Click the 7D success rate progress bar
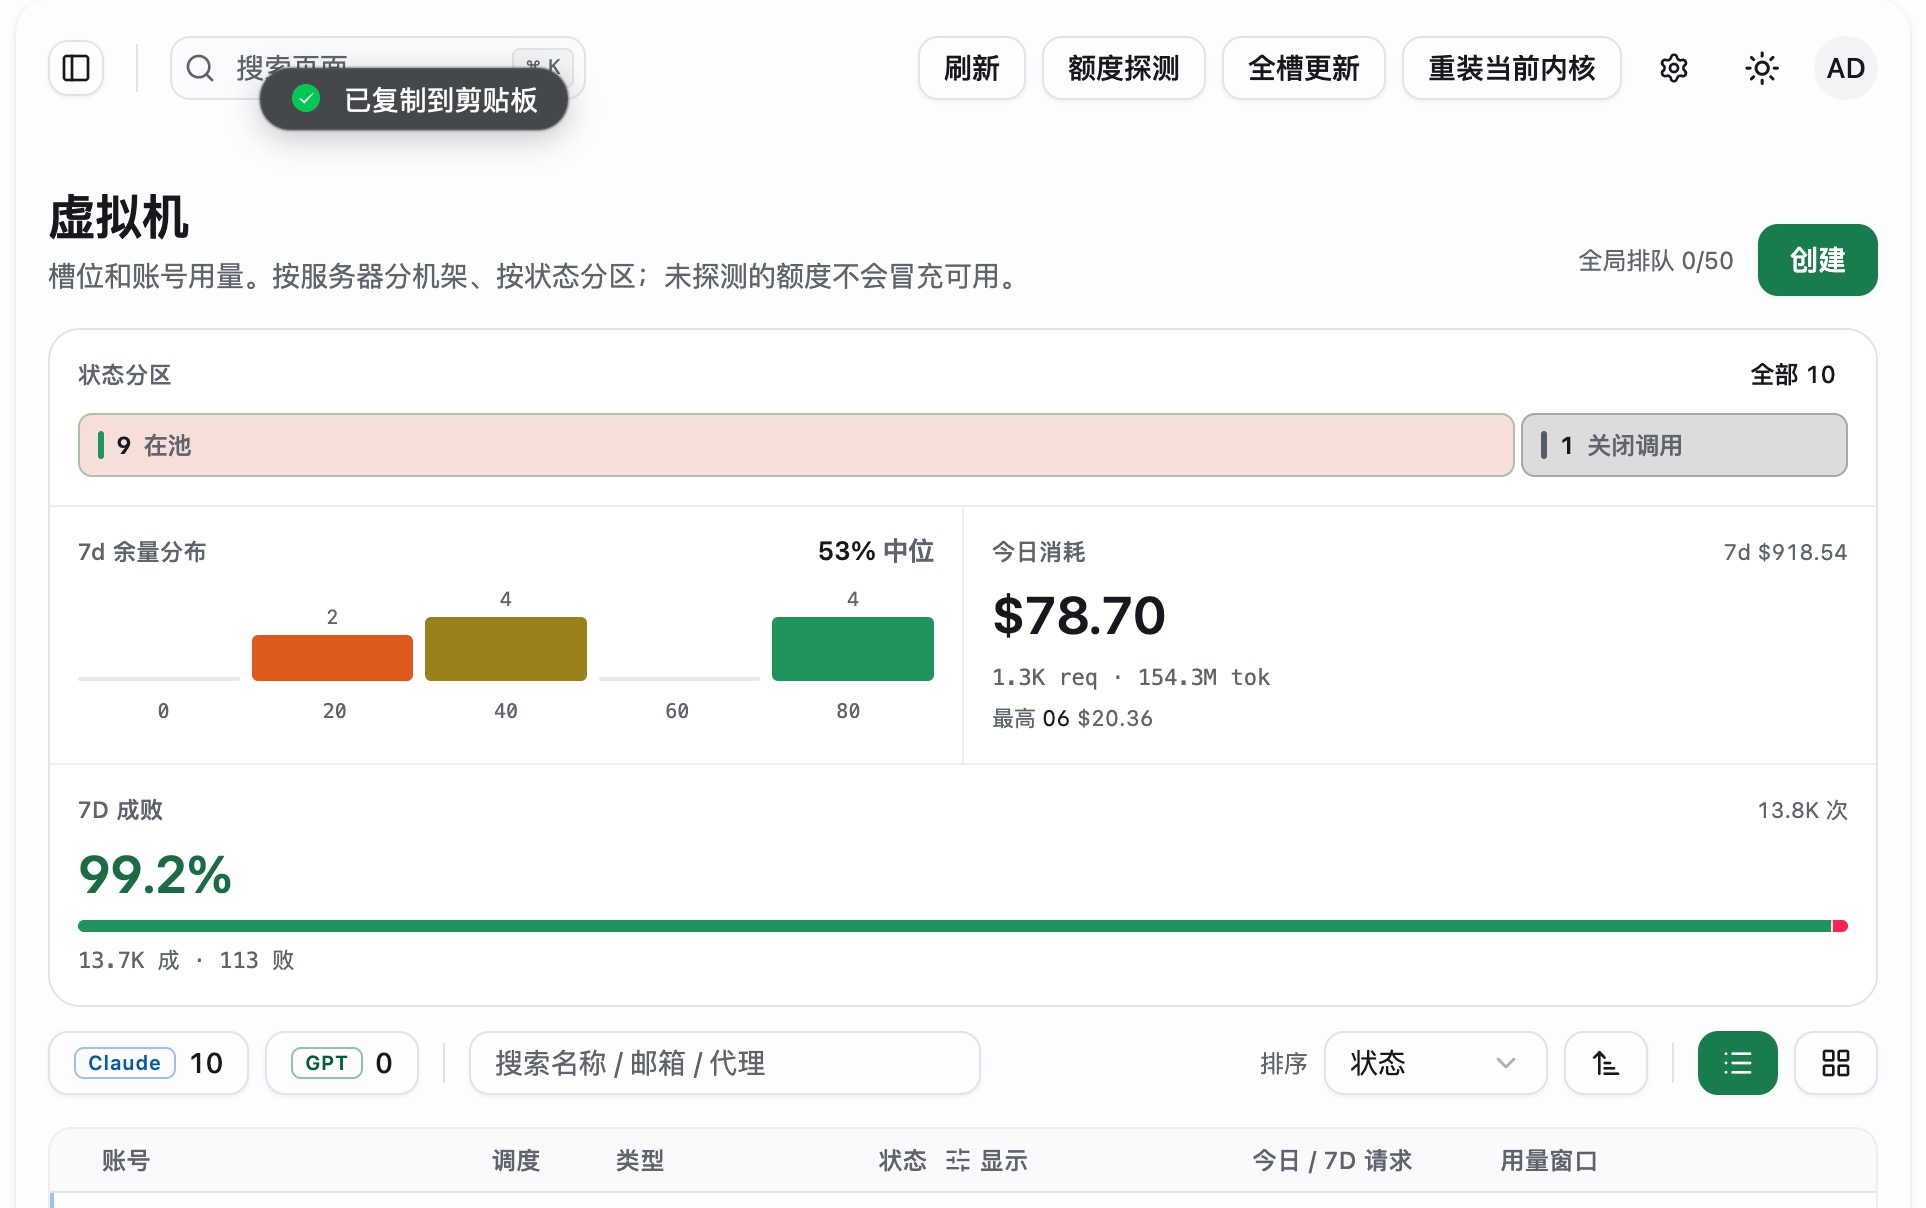Image resolution: width=1926 pixels, height=1208 pixels. [x=963, y=926]
